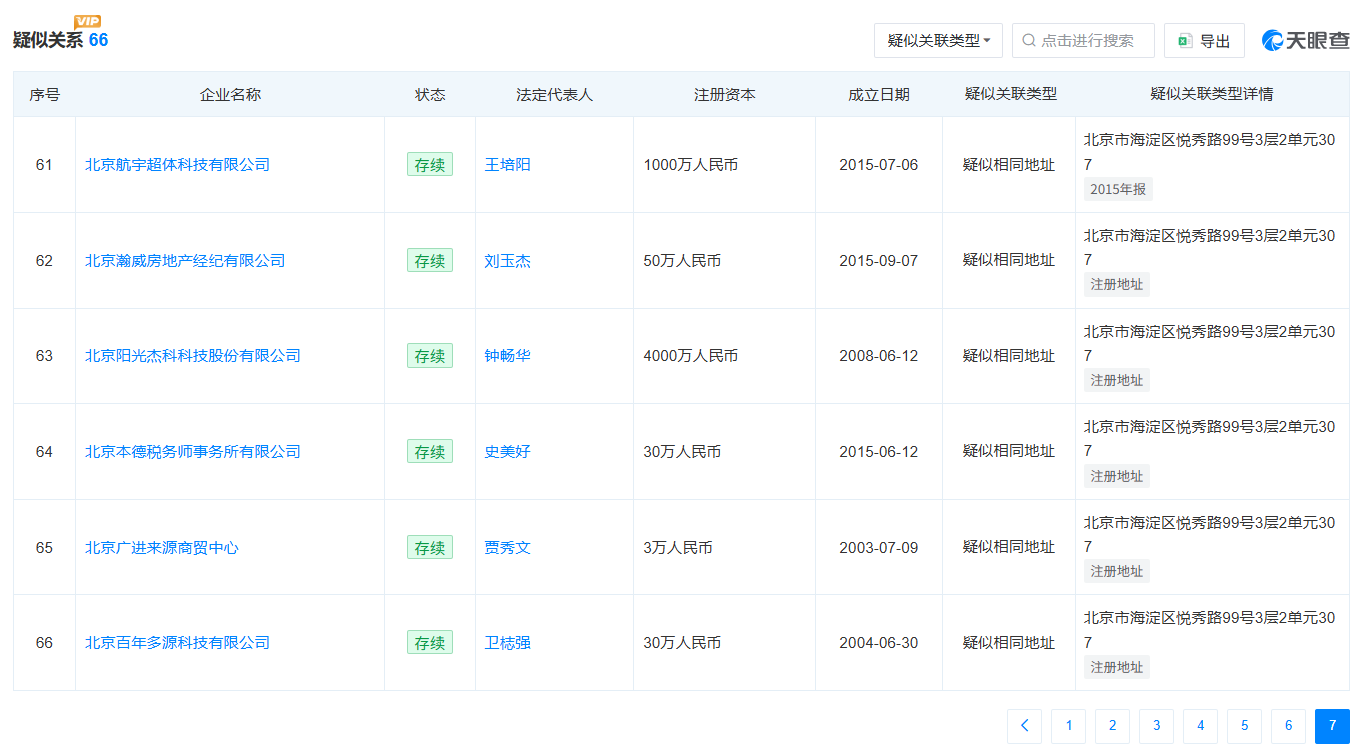This screenshot has height=753, width=1358.
Task: Click the 存续 status badge for row 63
Action: pos(430,355)
